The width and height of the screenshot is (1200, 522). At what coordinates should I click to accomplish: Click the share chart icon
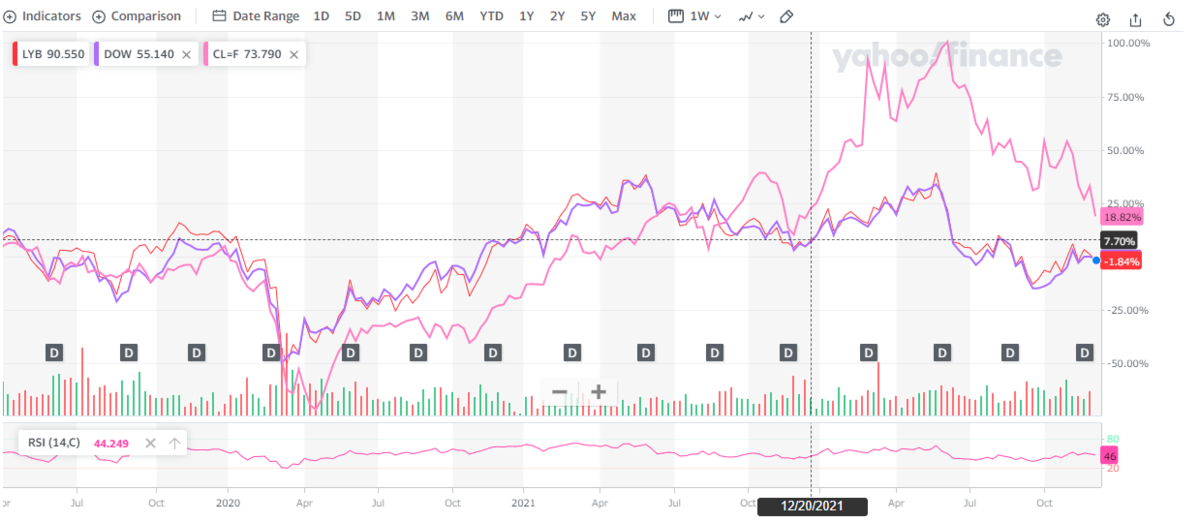[x=1135, y=19]
